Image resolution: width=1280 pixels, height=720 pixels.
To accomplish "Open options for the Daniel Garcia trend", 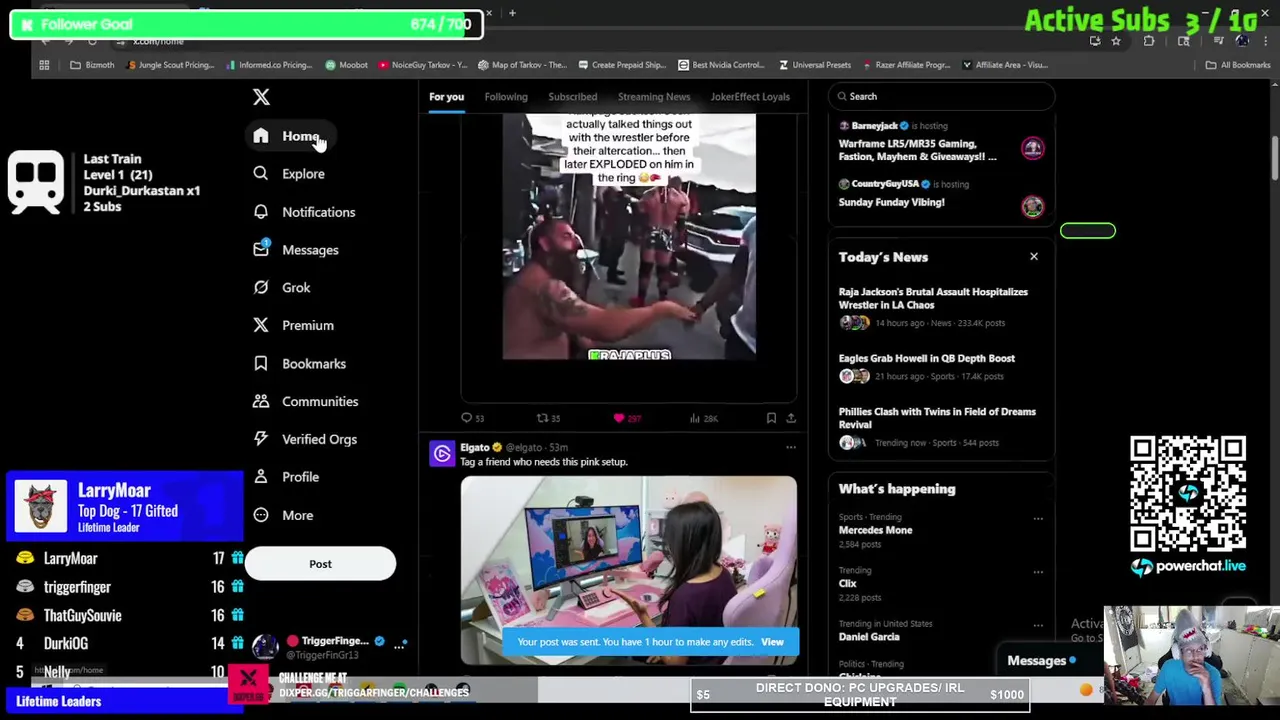I will pyautogui.click(x=1038, y=626).
